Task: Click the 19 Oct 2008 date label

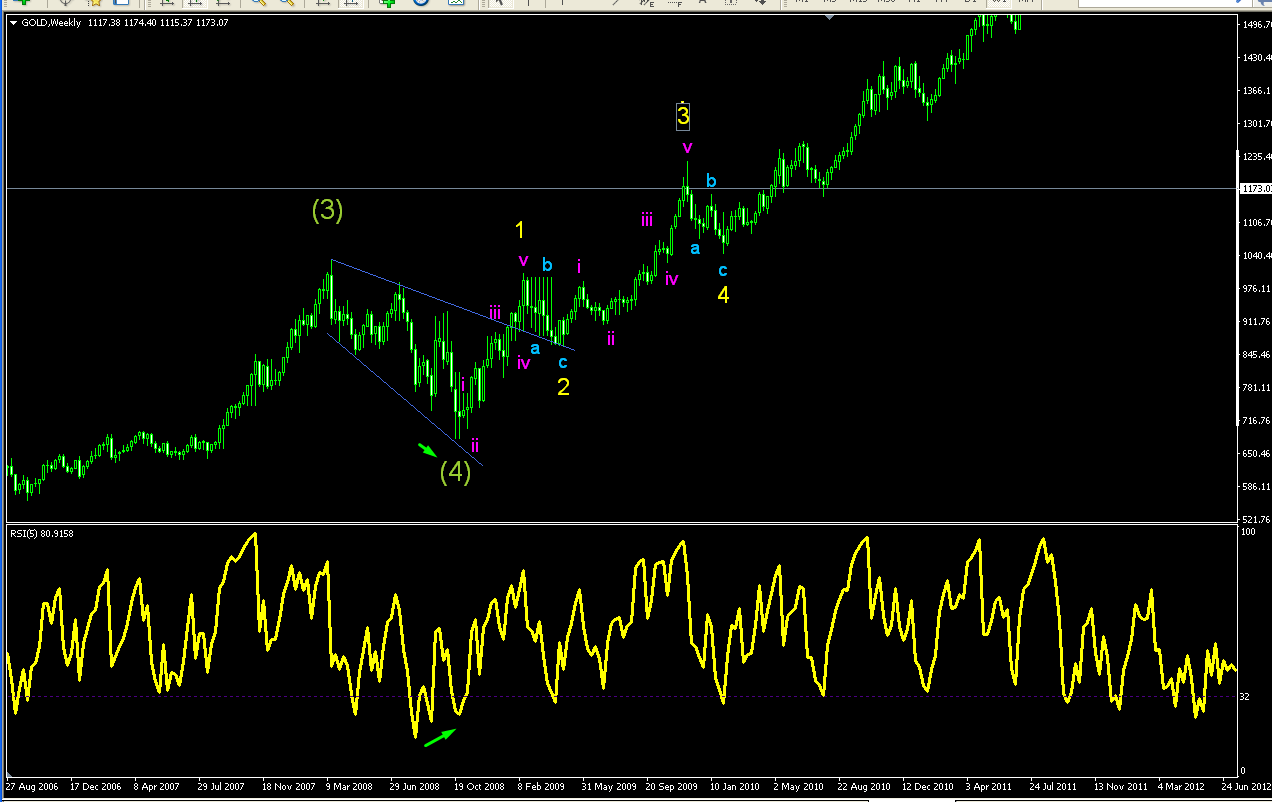Action: coord(479,787)
